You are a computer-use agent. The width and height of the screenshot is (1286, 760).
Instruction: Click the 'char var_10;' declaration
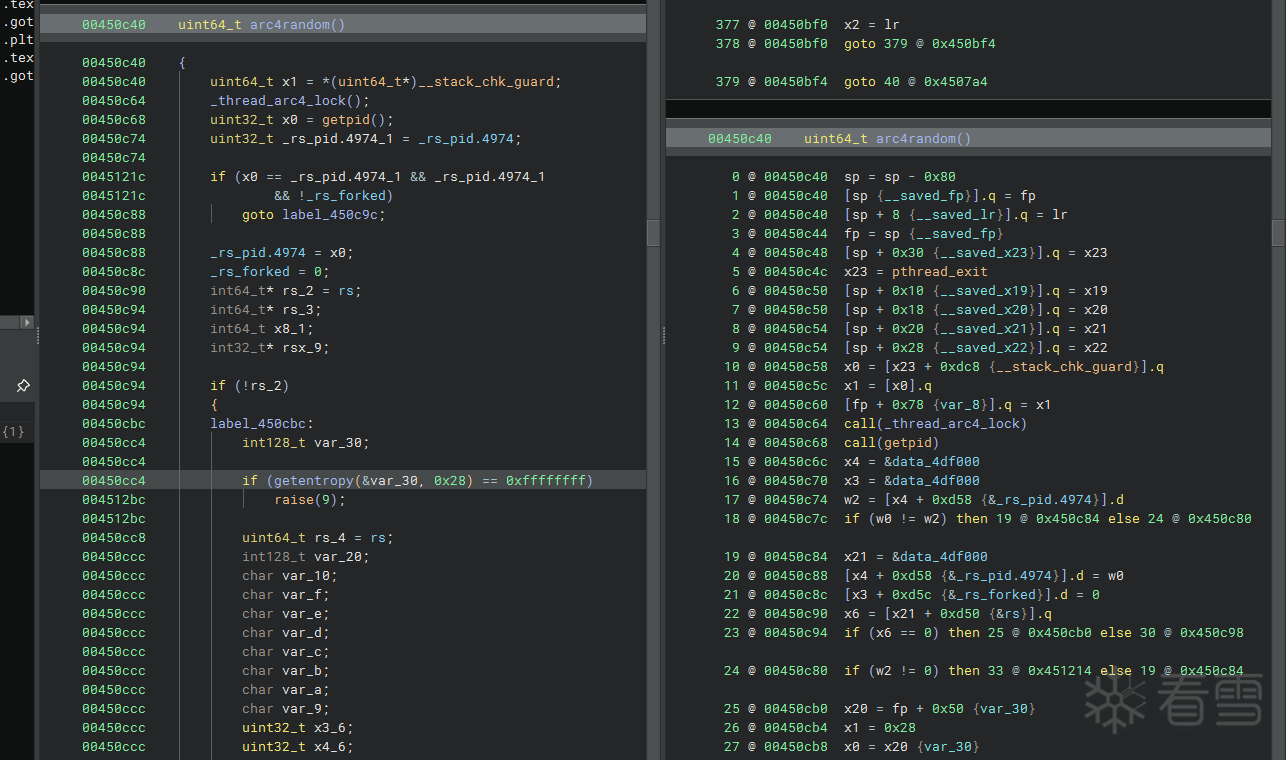[x=290, y=576]
